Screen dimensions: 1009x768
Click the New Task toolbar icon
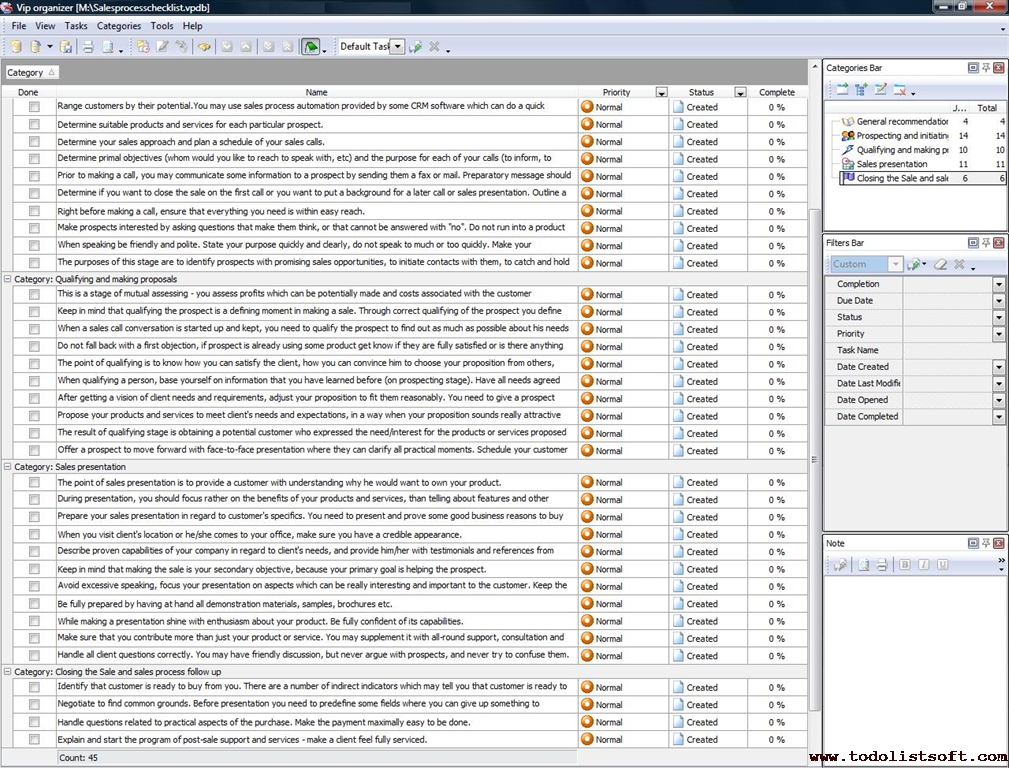click(x=143, y=47)
